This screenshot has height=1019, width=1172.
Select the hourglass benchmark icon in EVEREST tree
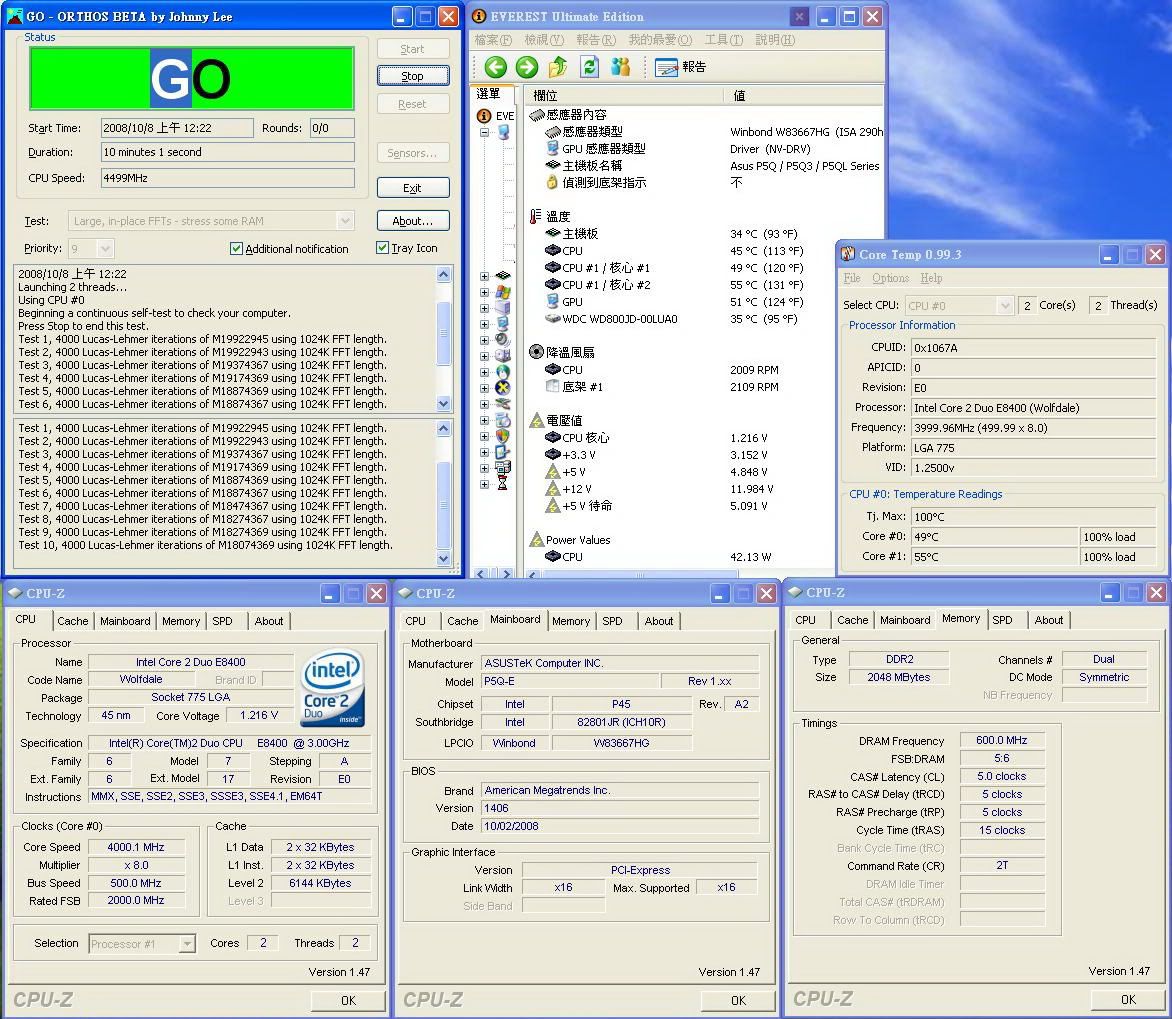pos(503,484)
